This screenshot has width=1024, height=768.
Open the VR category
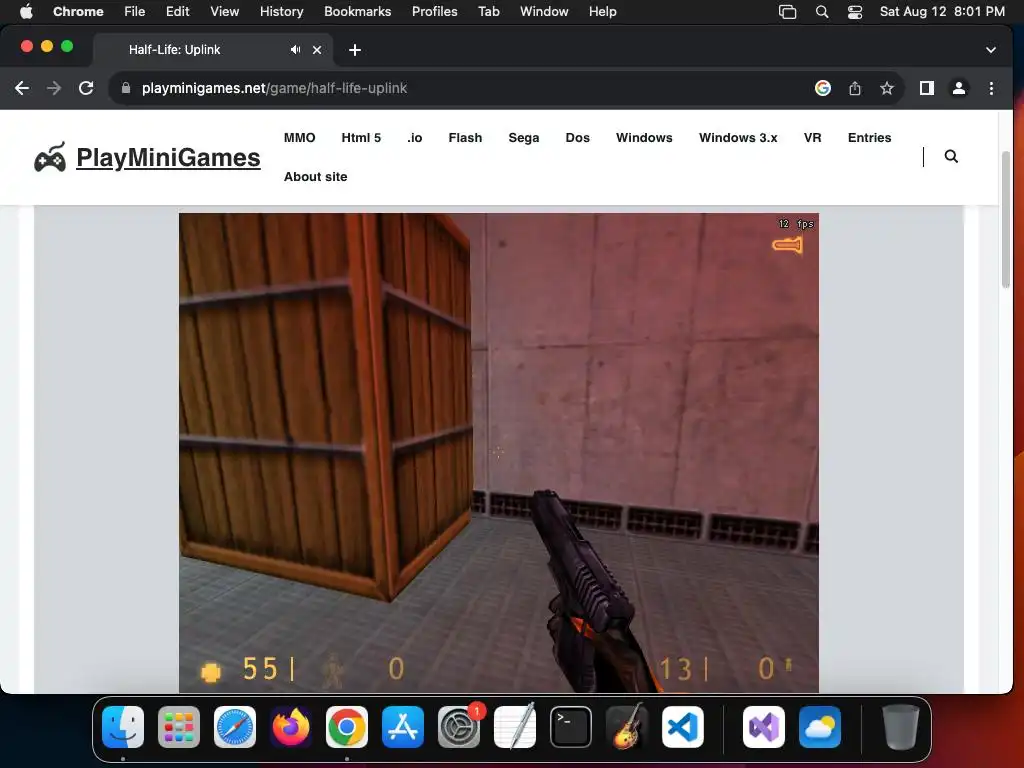[x=812, y=138]
